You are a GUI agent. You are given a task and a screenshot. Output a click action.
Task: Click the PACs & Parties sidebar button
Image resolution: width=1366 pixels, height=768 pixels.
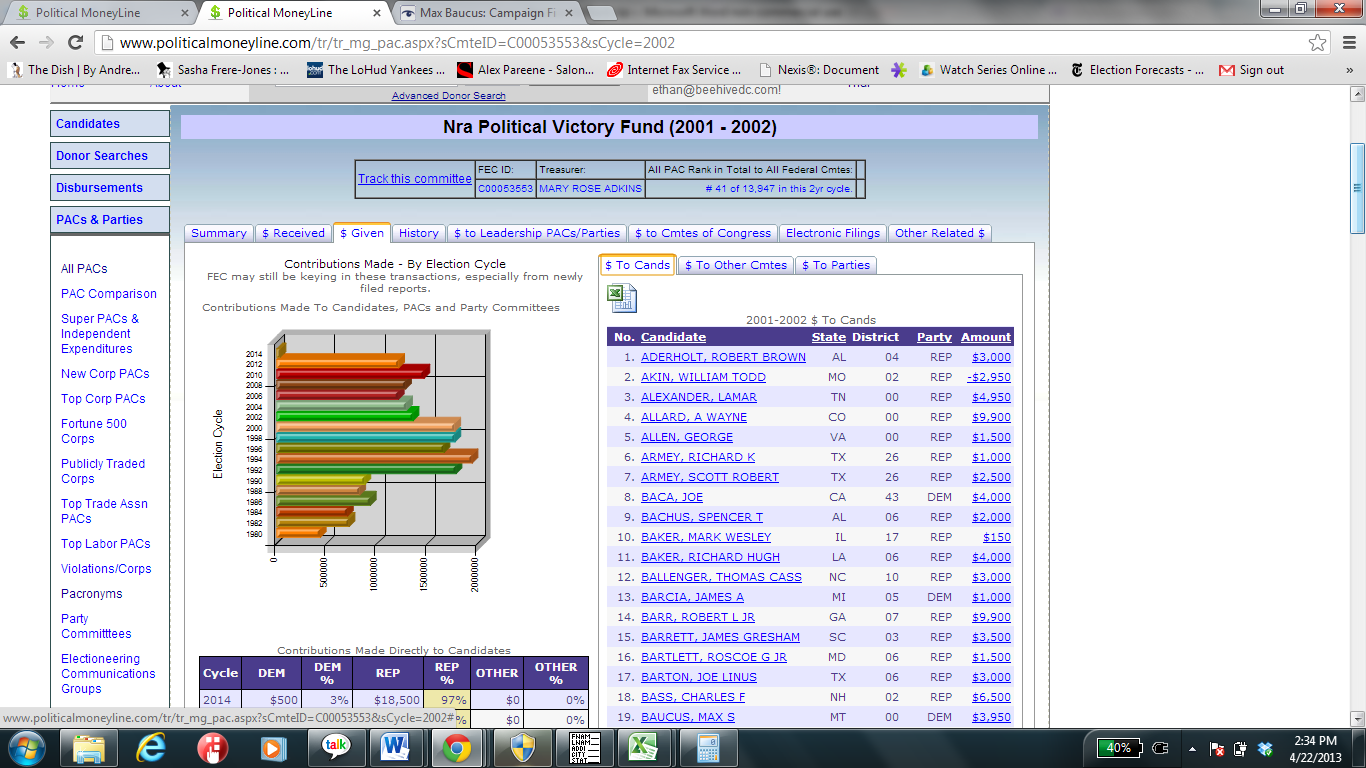(110, 220)
